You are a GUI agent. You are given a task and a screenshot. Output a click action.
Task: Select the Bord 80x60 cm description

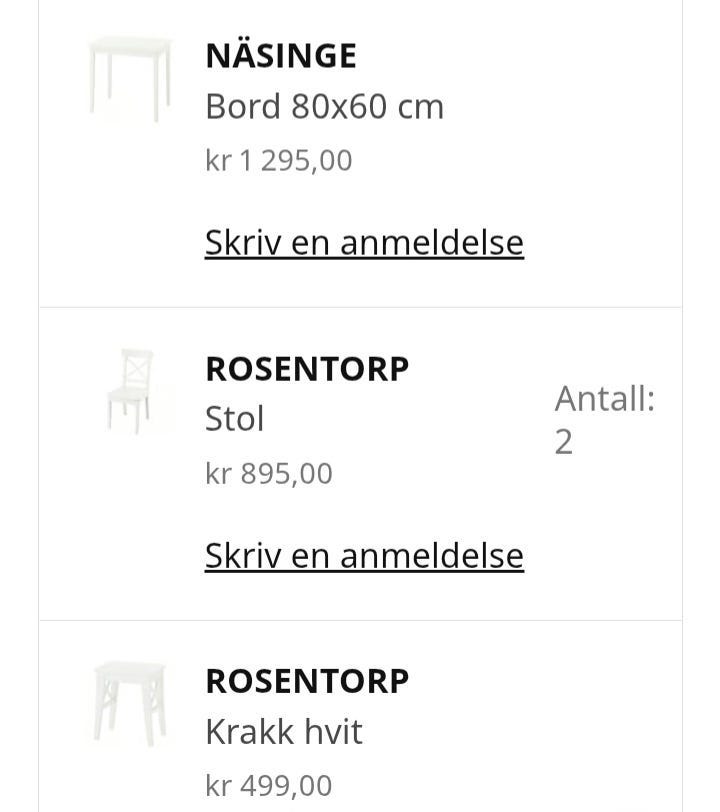click(x=325, y=106)
